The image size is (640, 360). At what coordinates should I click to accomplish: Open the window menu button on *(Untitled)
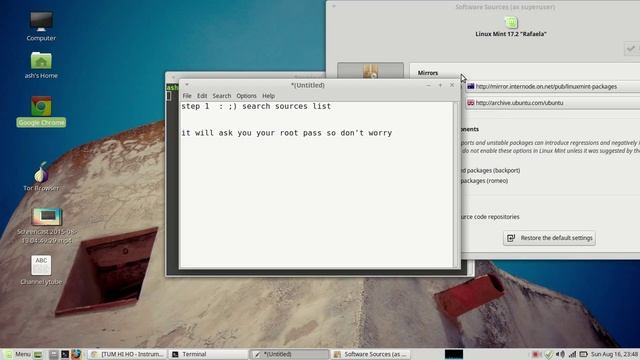(187, 85)
